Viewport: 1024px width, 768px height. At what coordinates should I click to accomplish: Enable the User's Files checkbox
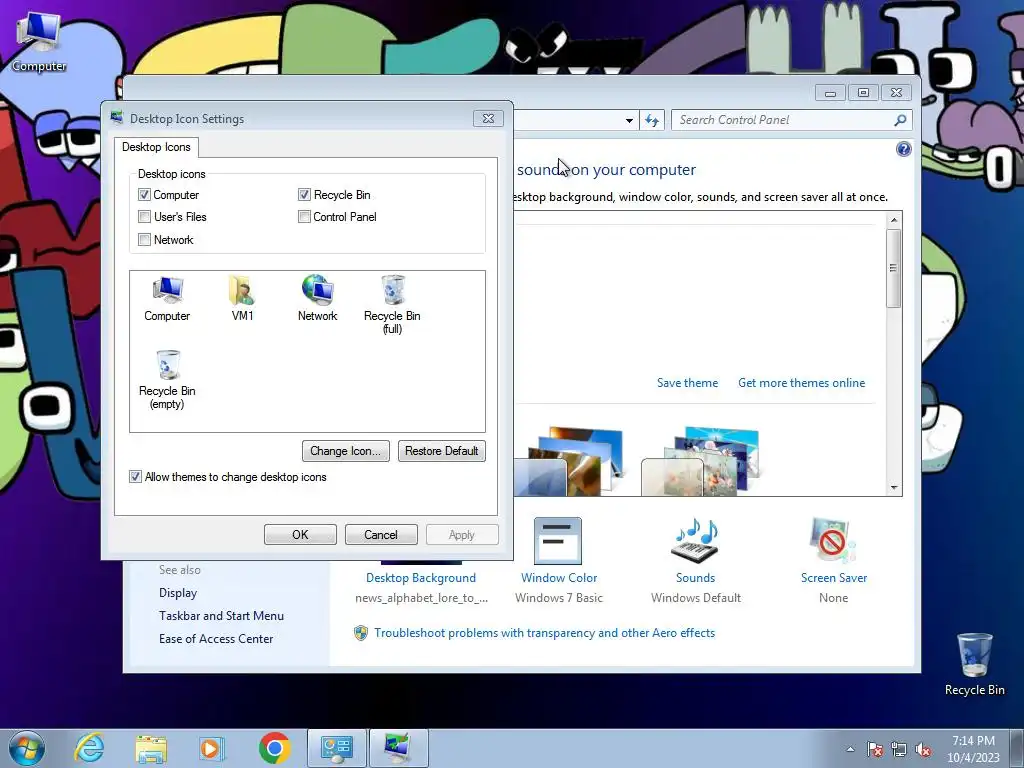point(144,217)
